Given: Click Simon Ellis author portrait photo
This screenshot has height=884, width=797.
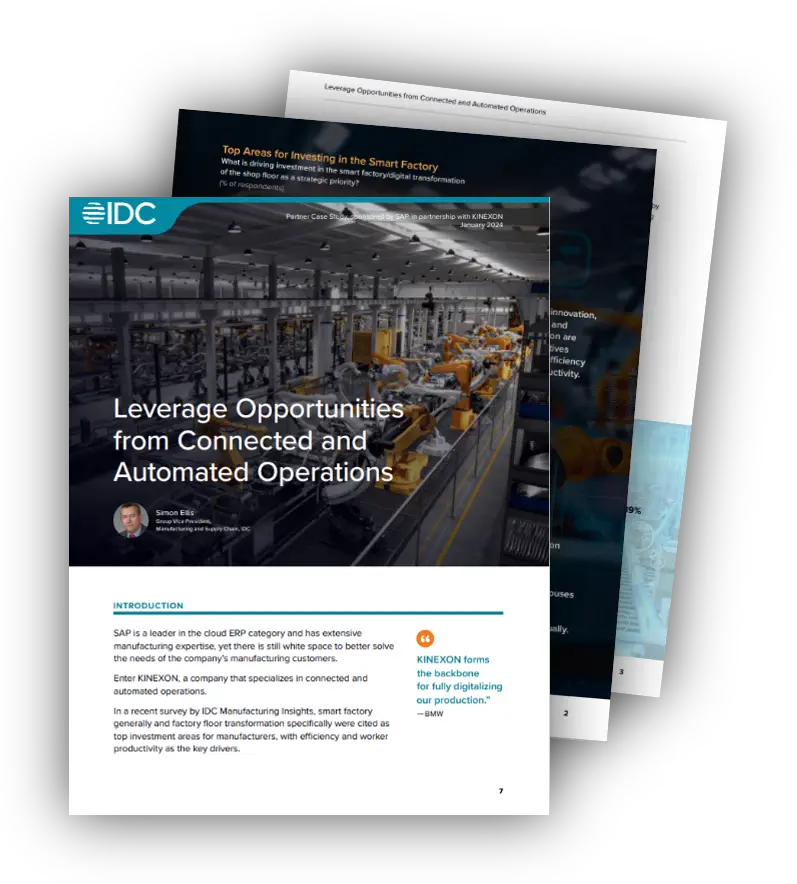Looking at the screenshot, I should 131,520.
